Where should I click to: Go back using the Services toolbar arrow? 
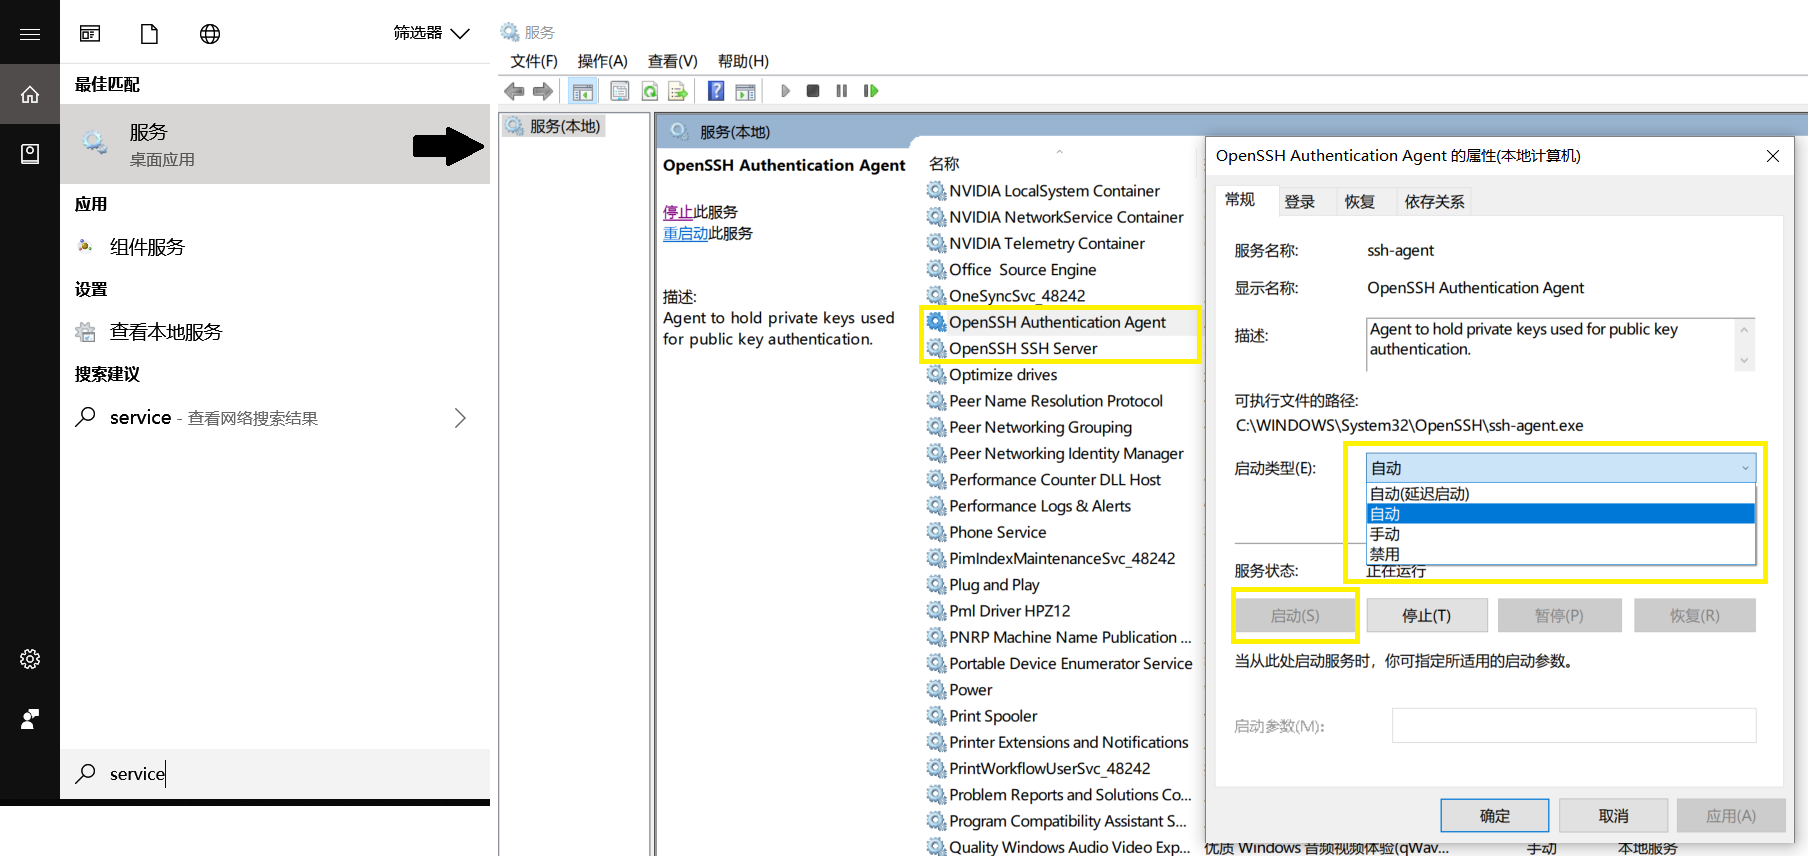click(514, 91)
